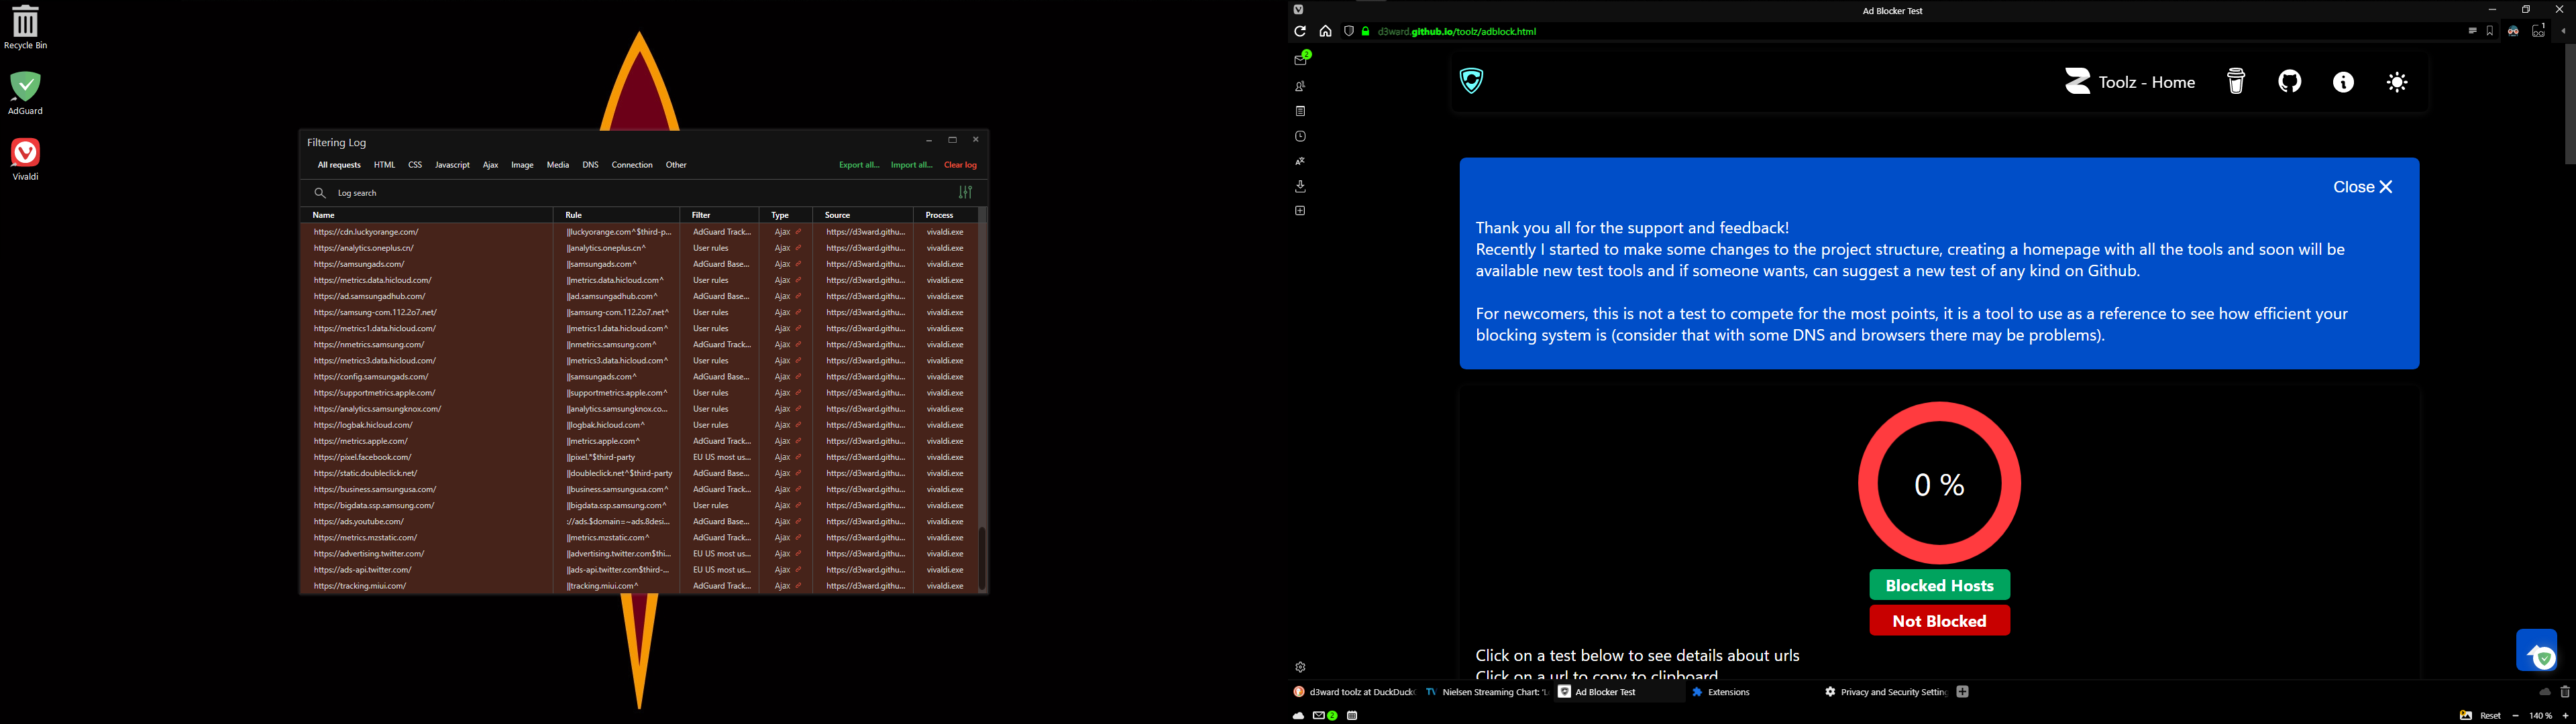
Task: Open the downloads panel in sidebar
Action: click(x=1300, y=186)
